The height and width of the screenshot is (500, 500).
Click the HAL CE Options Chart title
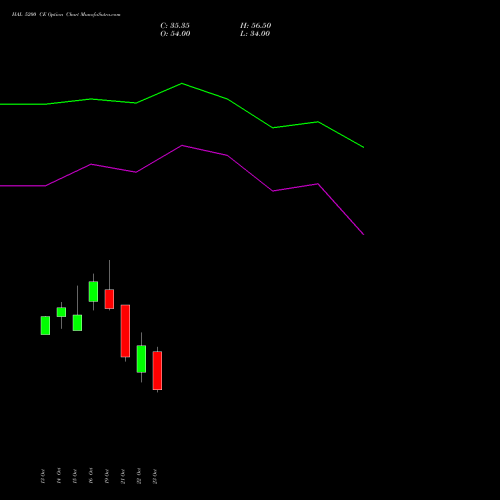[66, 15]
